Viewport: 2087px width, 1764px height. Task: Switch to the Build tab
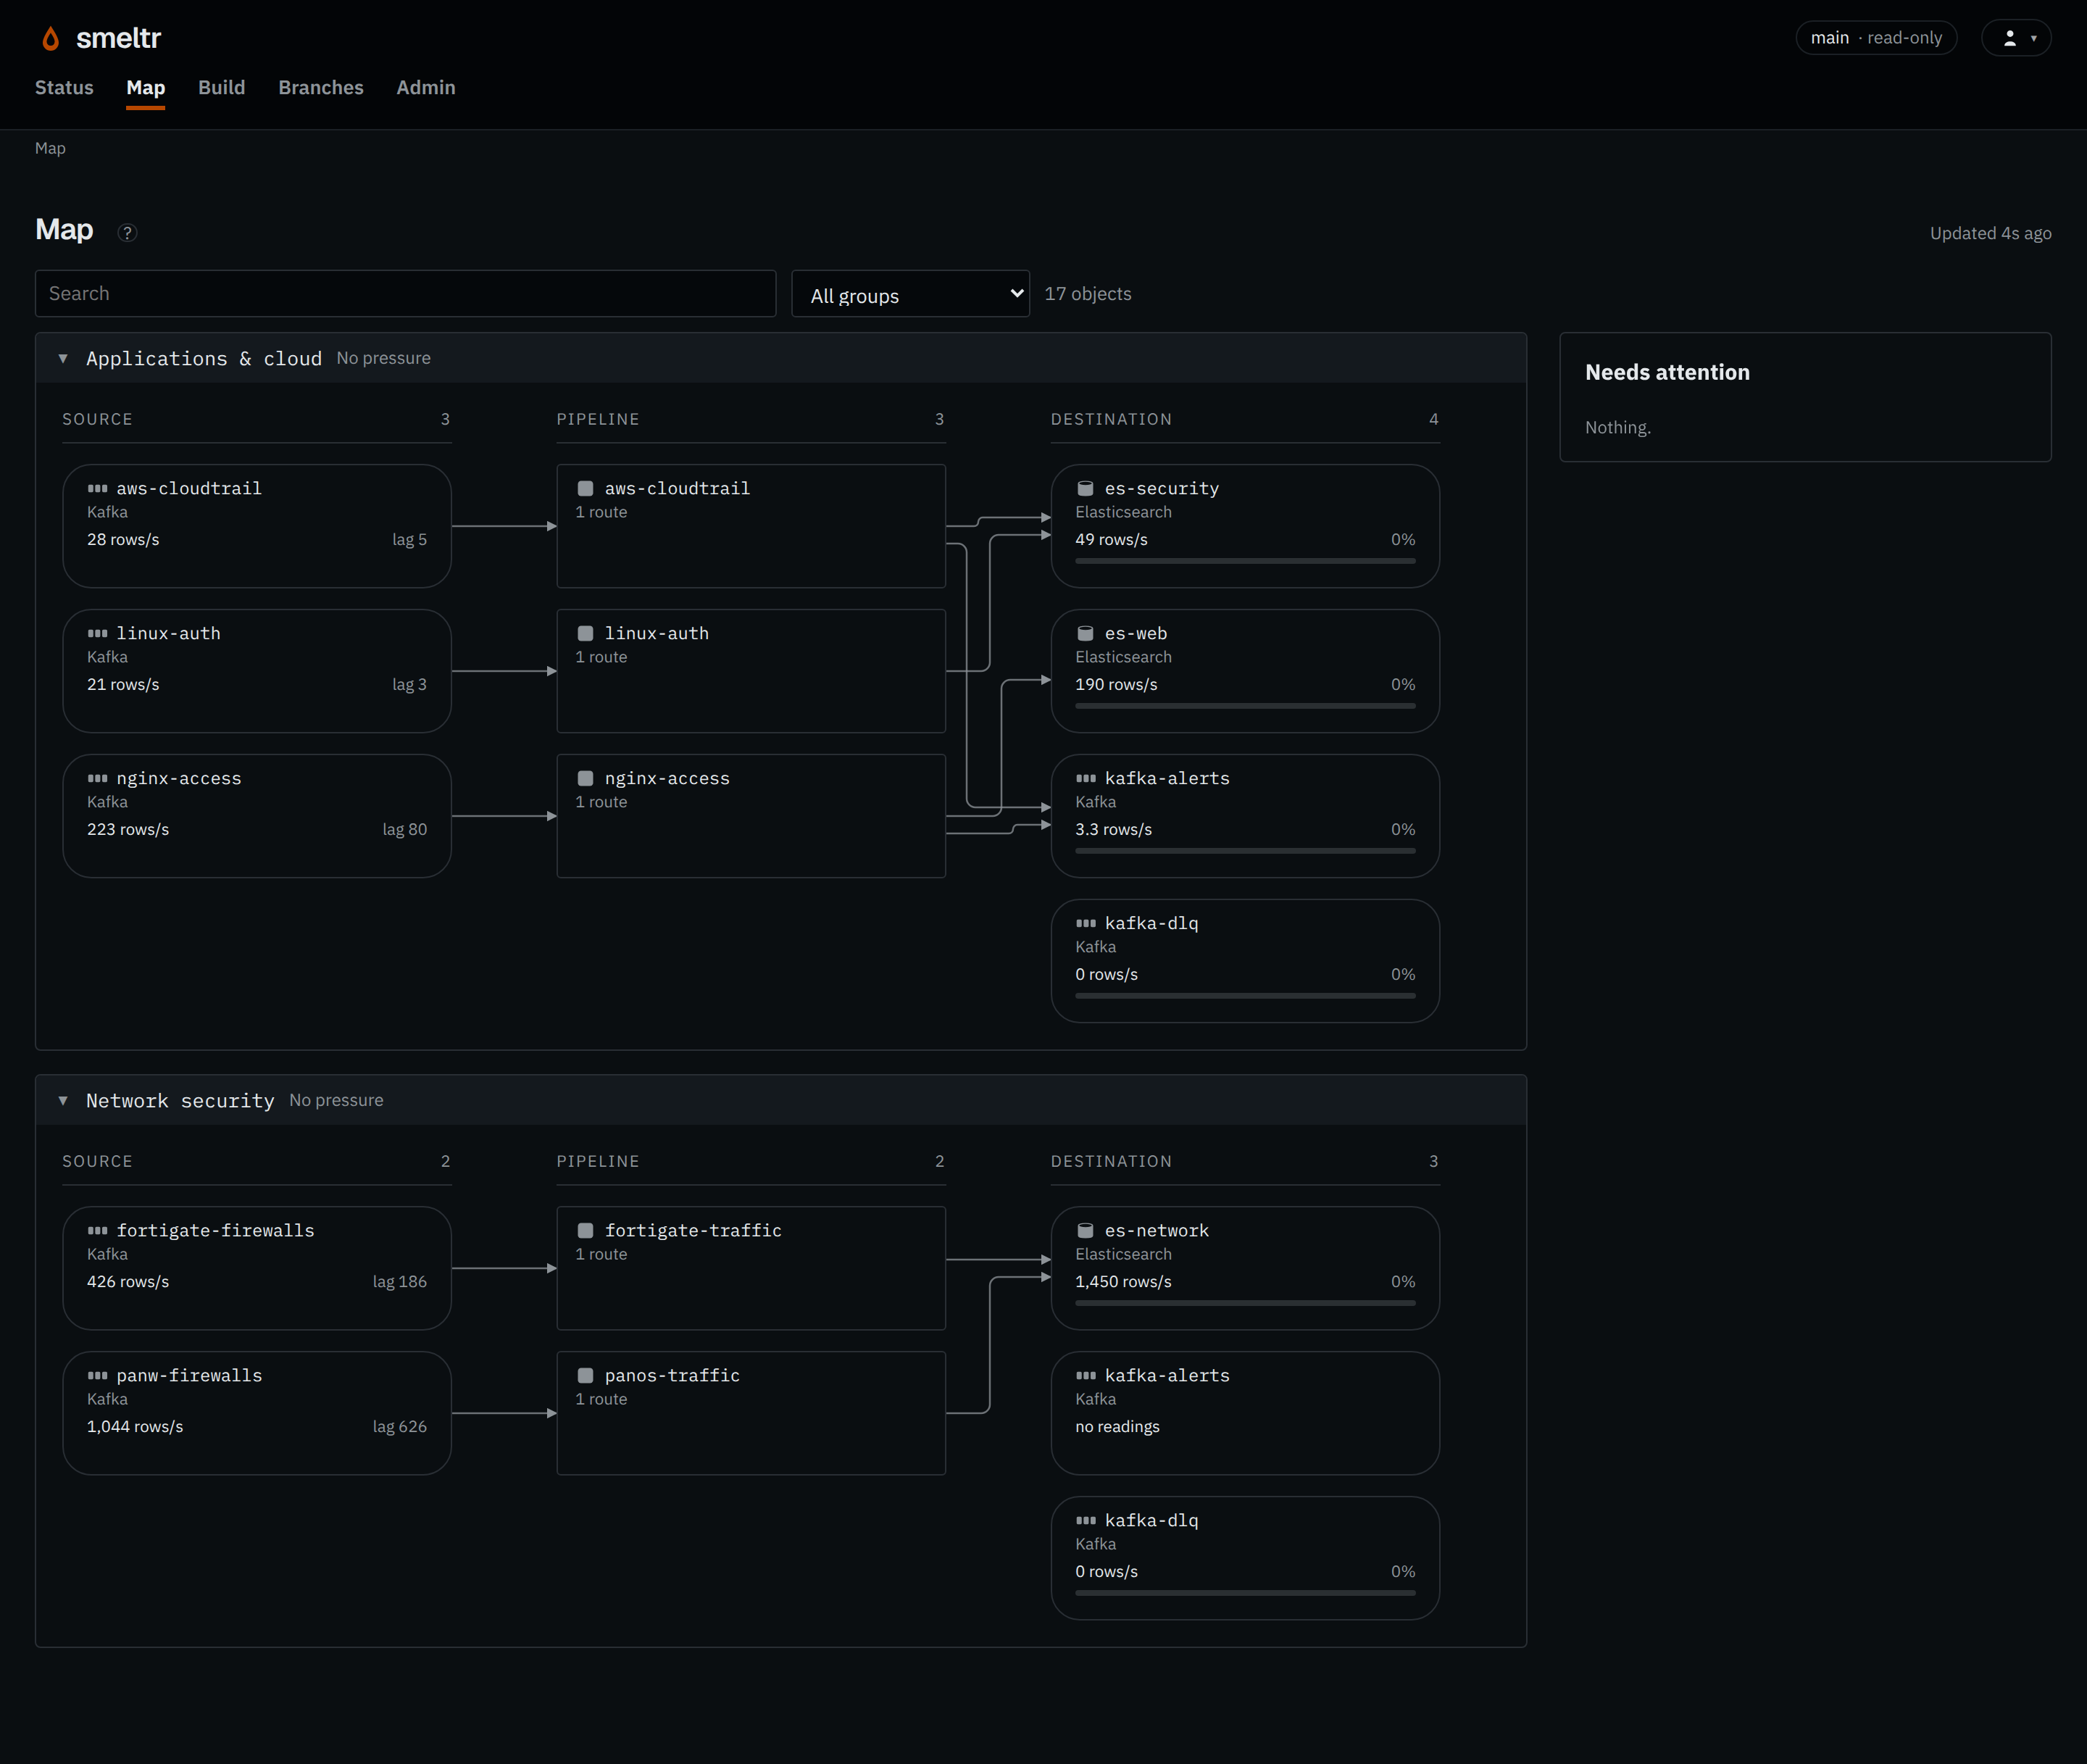222,88
